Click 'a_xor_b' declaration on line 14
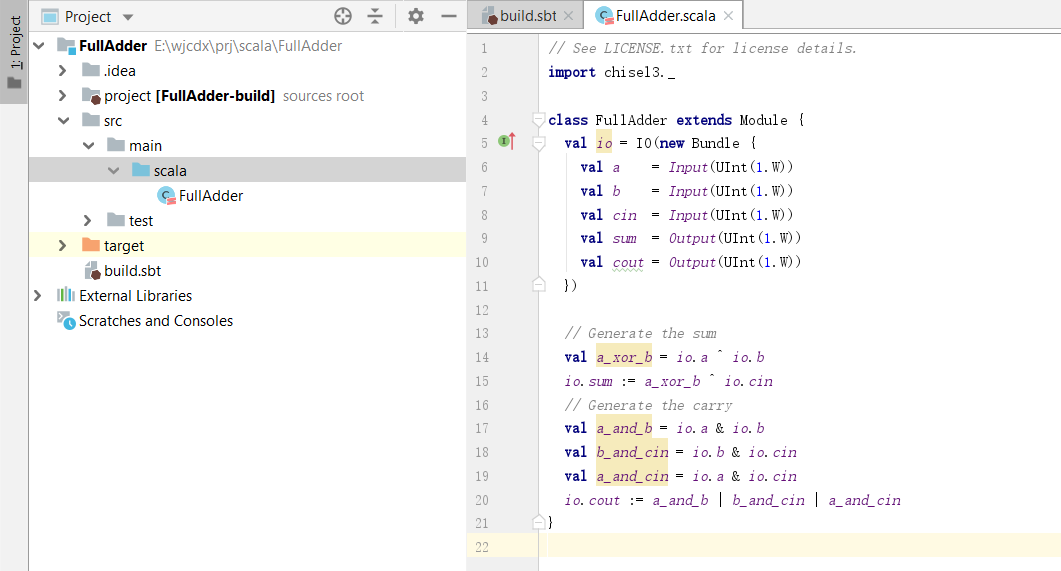This screenshot has width=1061, height=571. 624,357
